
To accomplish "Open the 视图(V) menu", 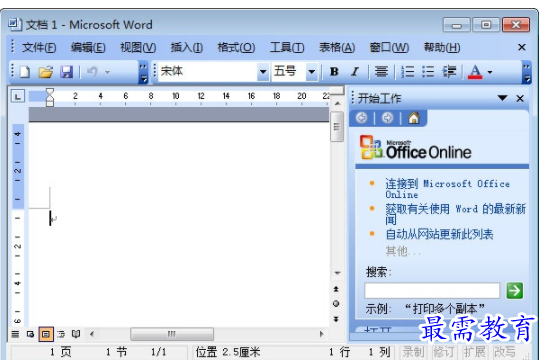I will (138, 47).
